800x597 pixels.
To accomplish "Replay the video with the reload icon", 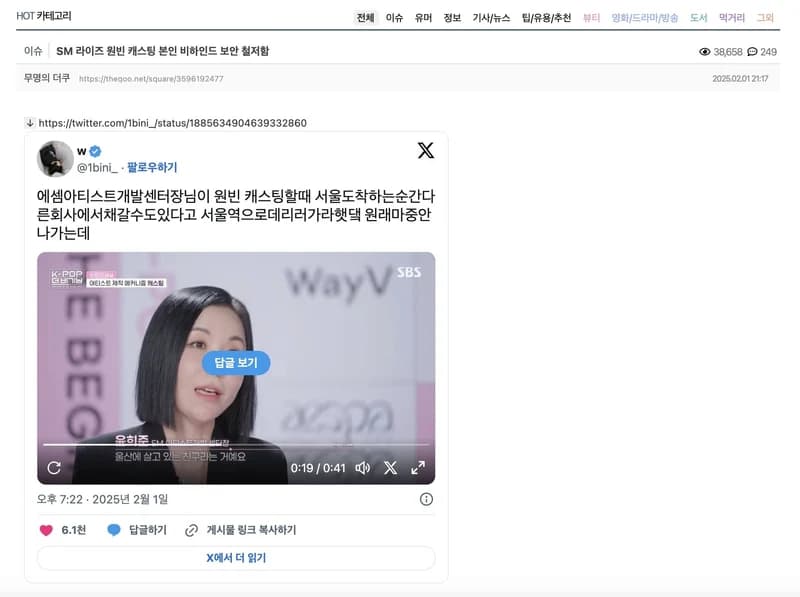I will pos(54,468).
